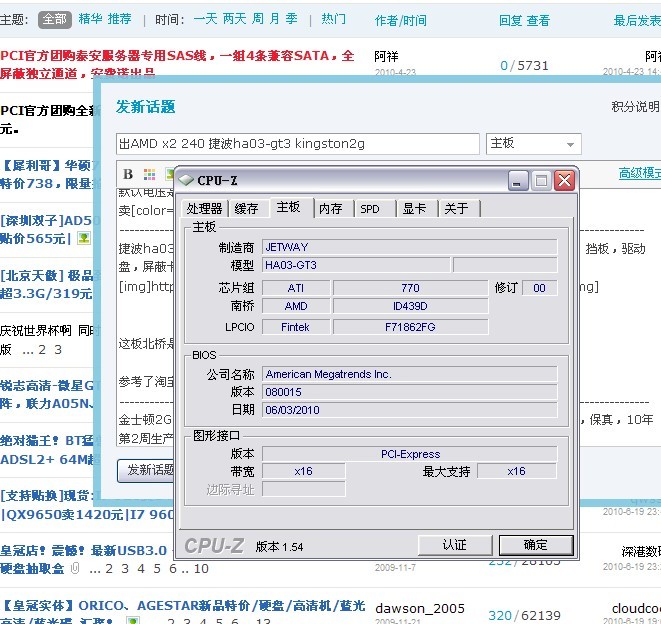Click the topic title input field
Screen dimensions: 661x624
click(297, 144)
